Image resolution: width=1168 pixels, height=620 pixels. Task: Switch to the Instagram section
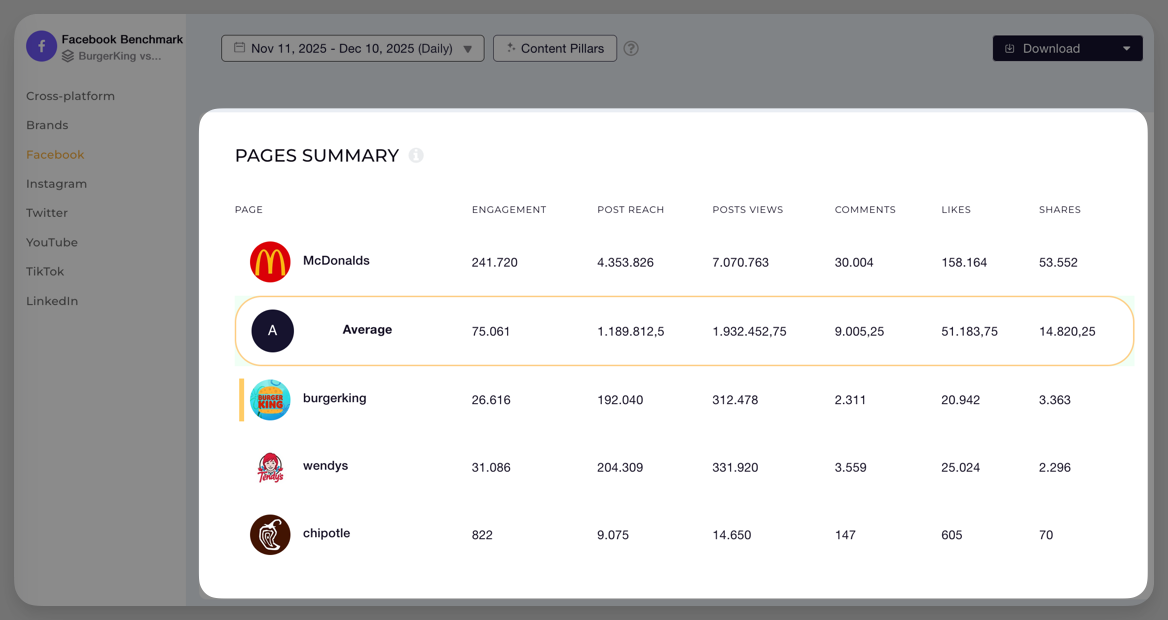point(56,183)
